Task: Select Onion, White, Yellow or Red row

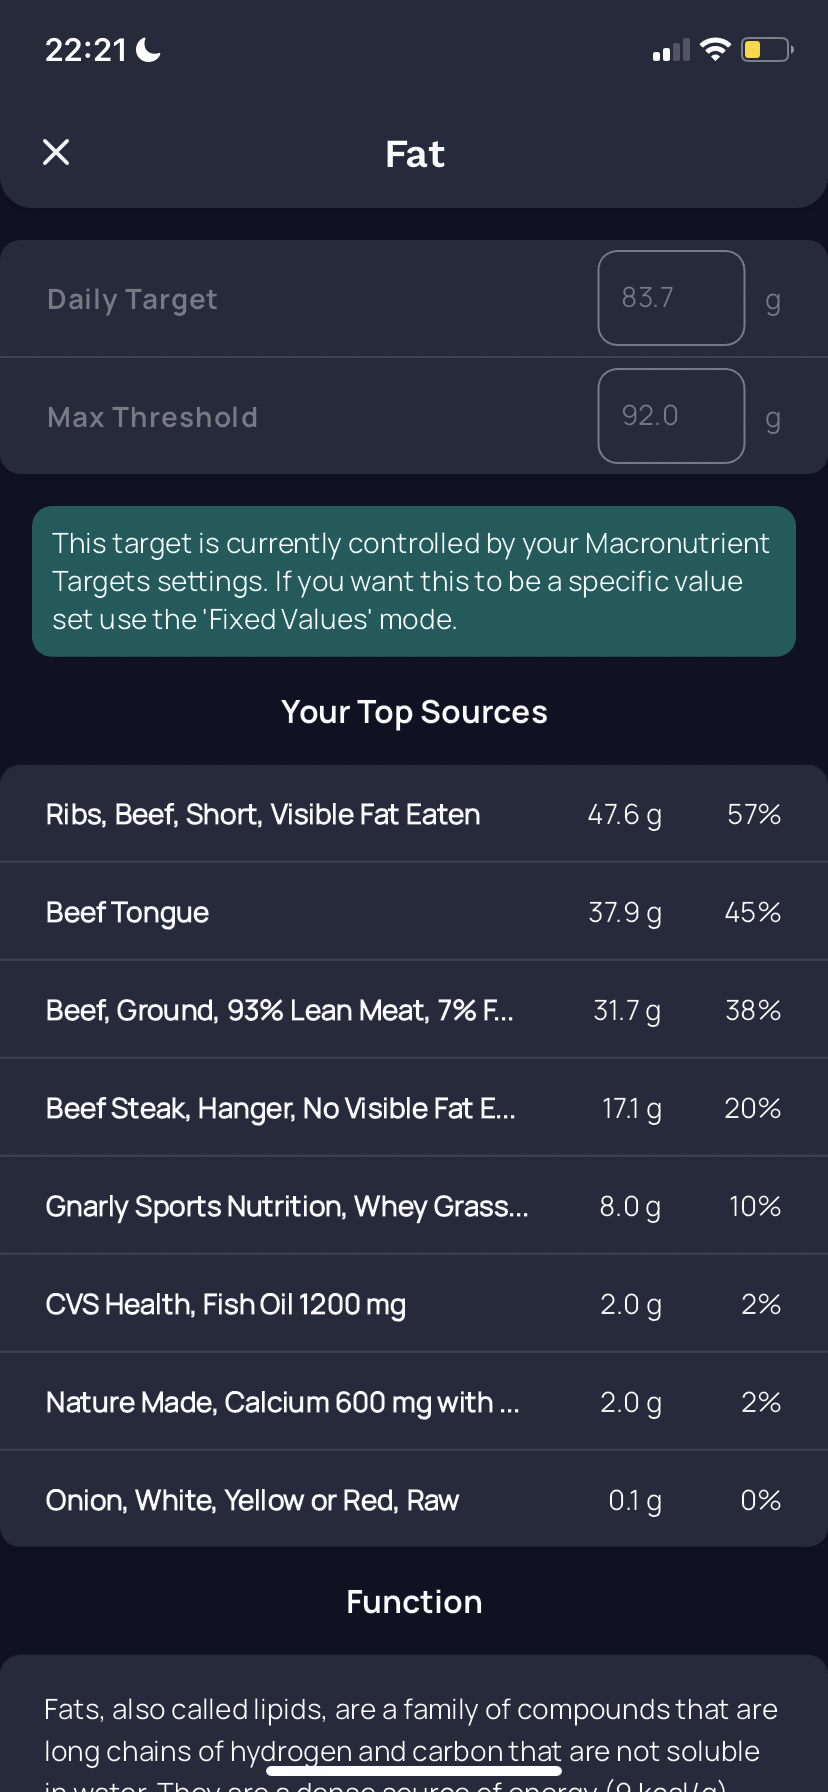Action: pos(414,1499)
